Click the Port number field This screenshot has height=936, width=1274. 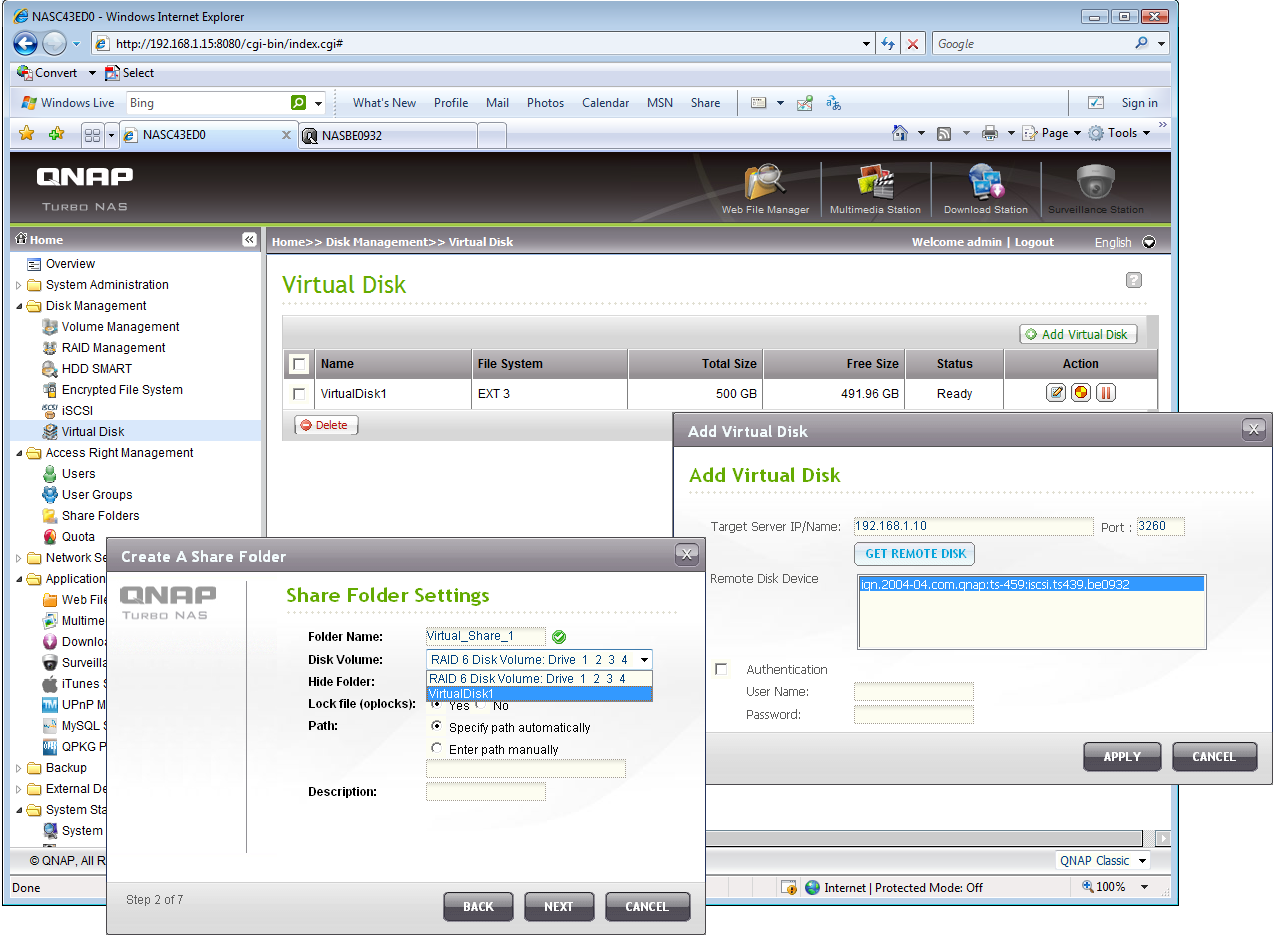pos(1160,526)
